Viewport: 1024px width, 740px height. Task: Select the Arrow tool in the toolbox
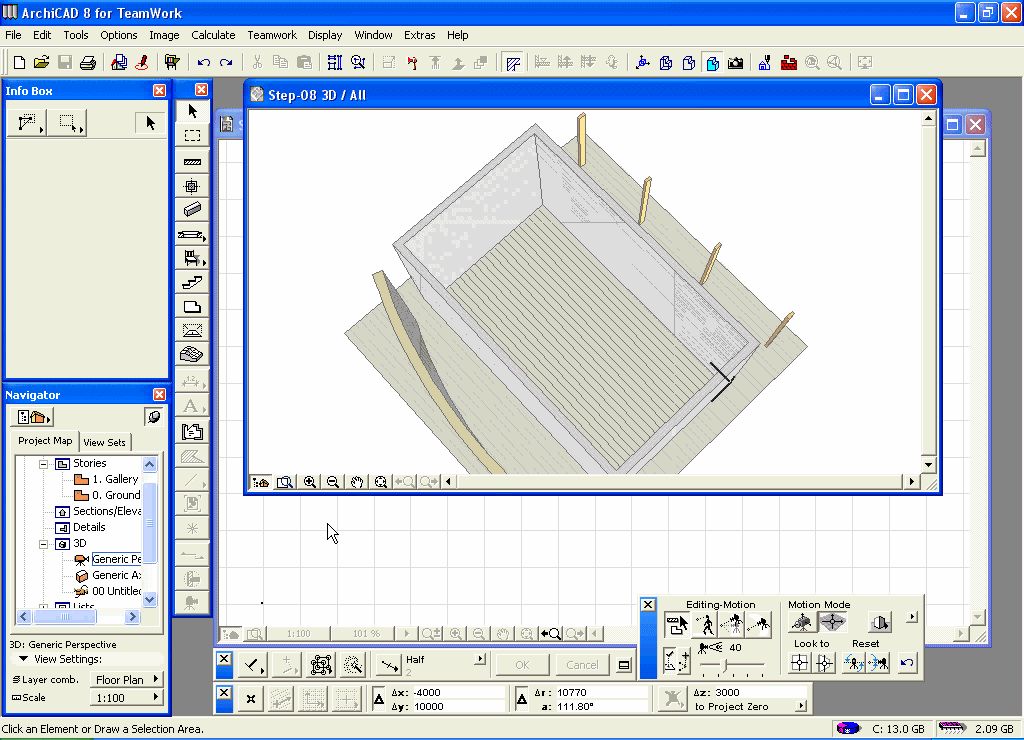(x=192, y=112)
